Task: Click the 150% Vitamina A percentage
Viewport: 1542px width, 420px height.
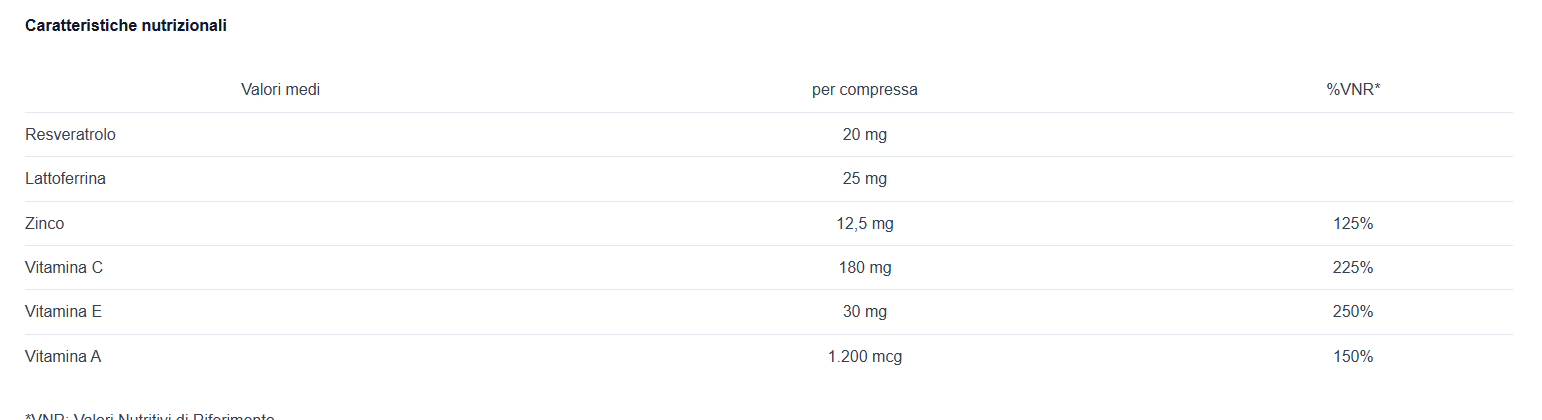Action: point(1353,356)
